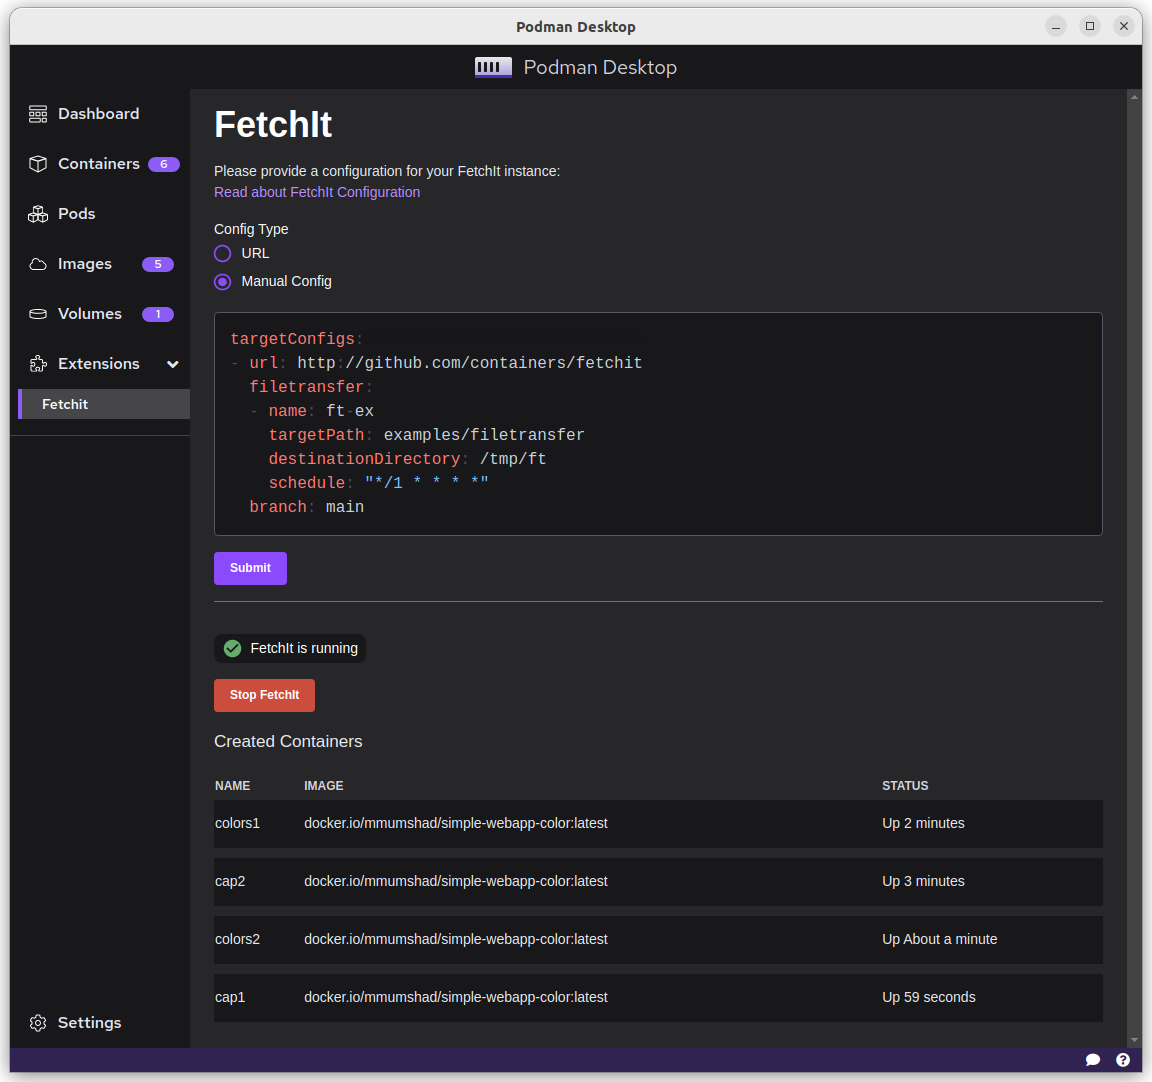Open Settings in the sidebar
The image size is (1152, 1082).
click(x=89, y=1023)
